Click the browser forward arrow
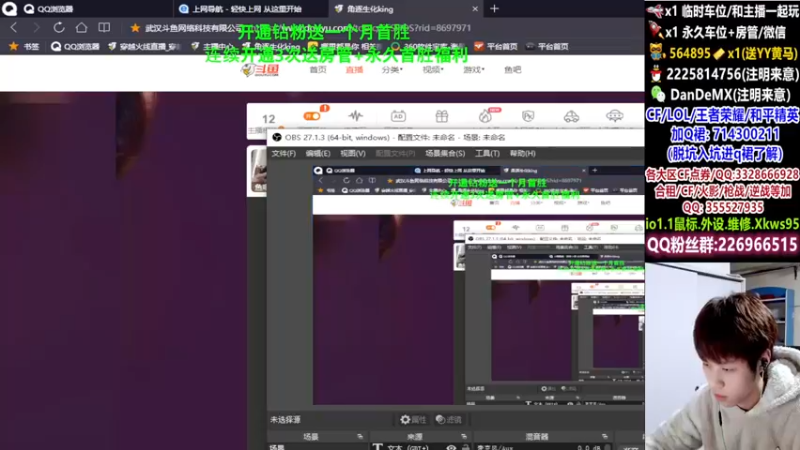Viewport: 800px width, 450px height. 36,28
